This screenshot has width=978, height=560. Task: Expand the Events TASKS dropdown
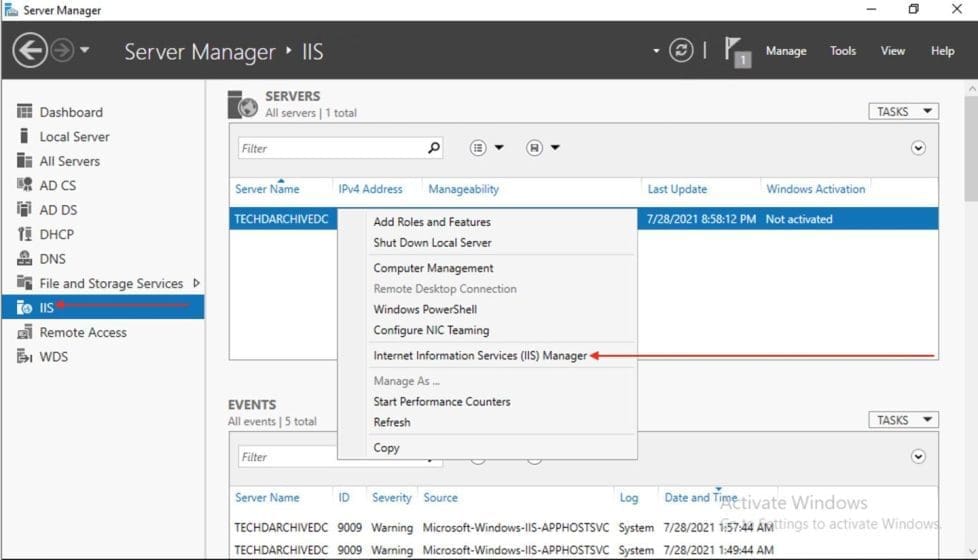point(903,421)
